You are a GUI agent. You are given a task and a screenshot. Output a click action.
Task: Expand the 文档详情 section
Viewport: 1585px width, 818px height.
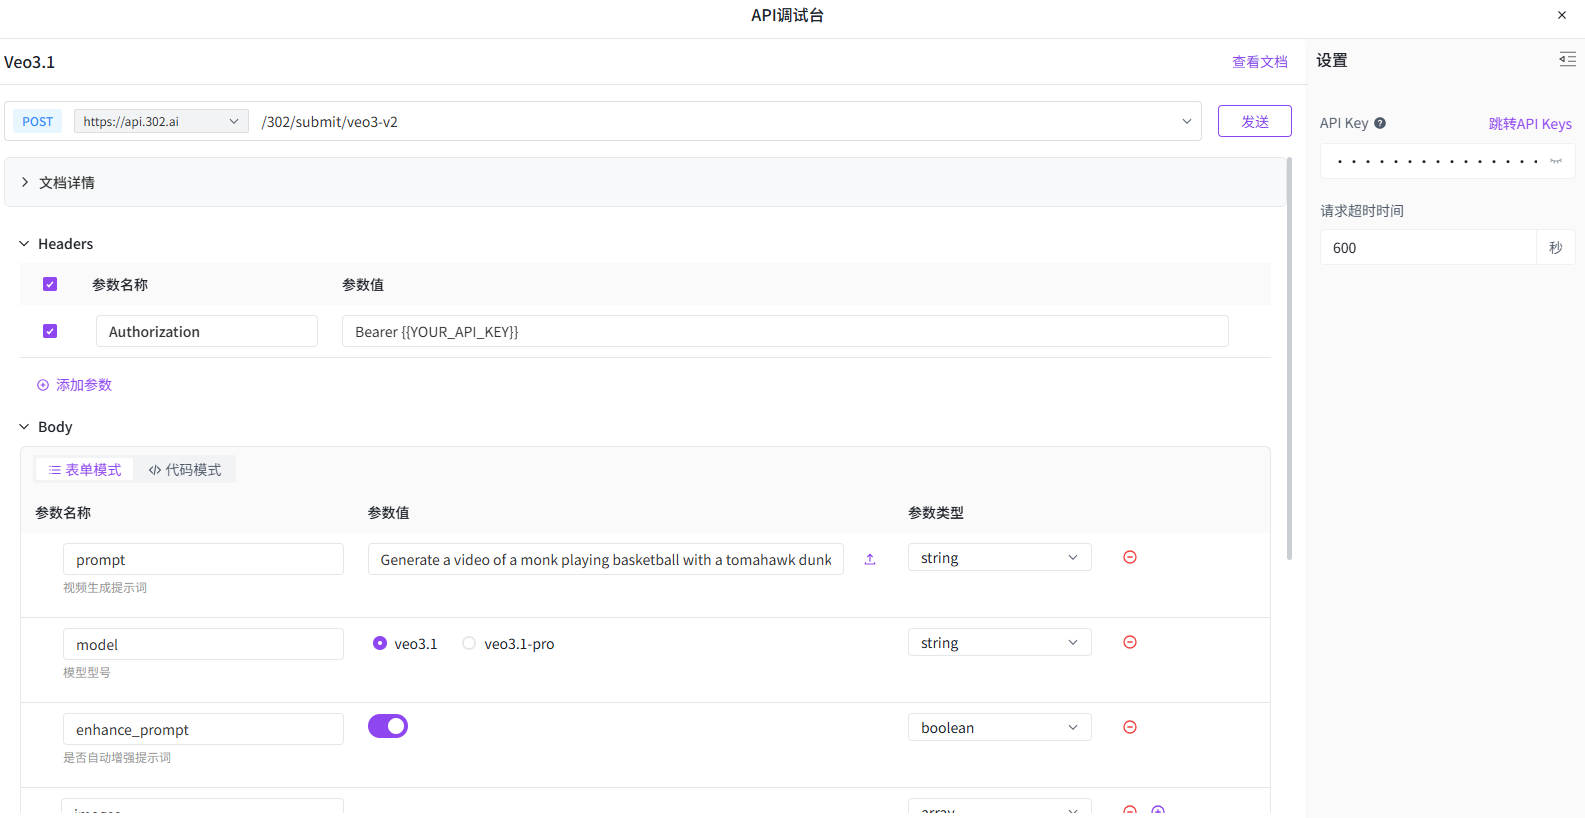point(26,182)
